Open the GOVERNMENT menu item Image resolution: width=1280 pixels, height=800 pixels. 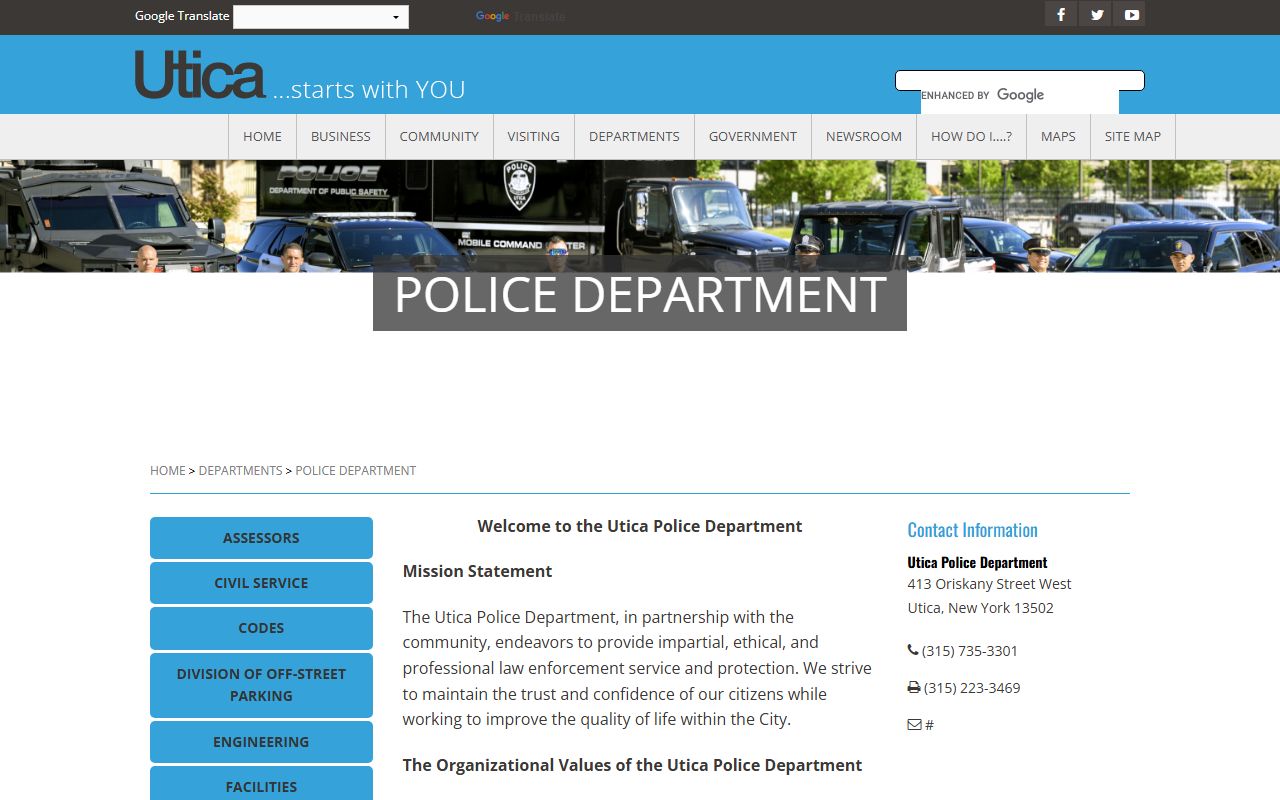click(x=753, y=137)
